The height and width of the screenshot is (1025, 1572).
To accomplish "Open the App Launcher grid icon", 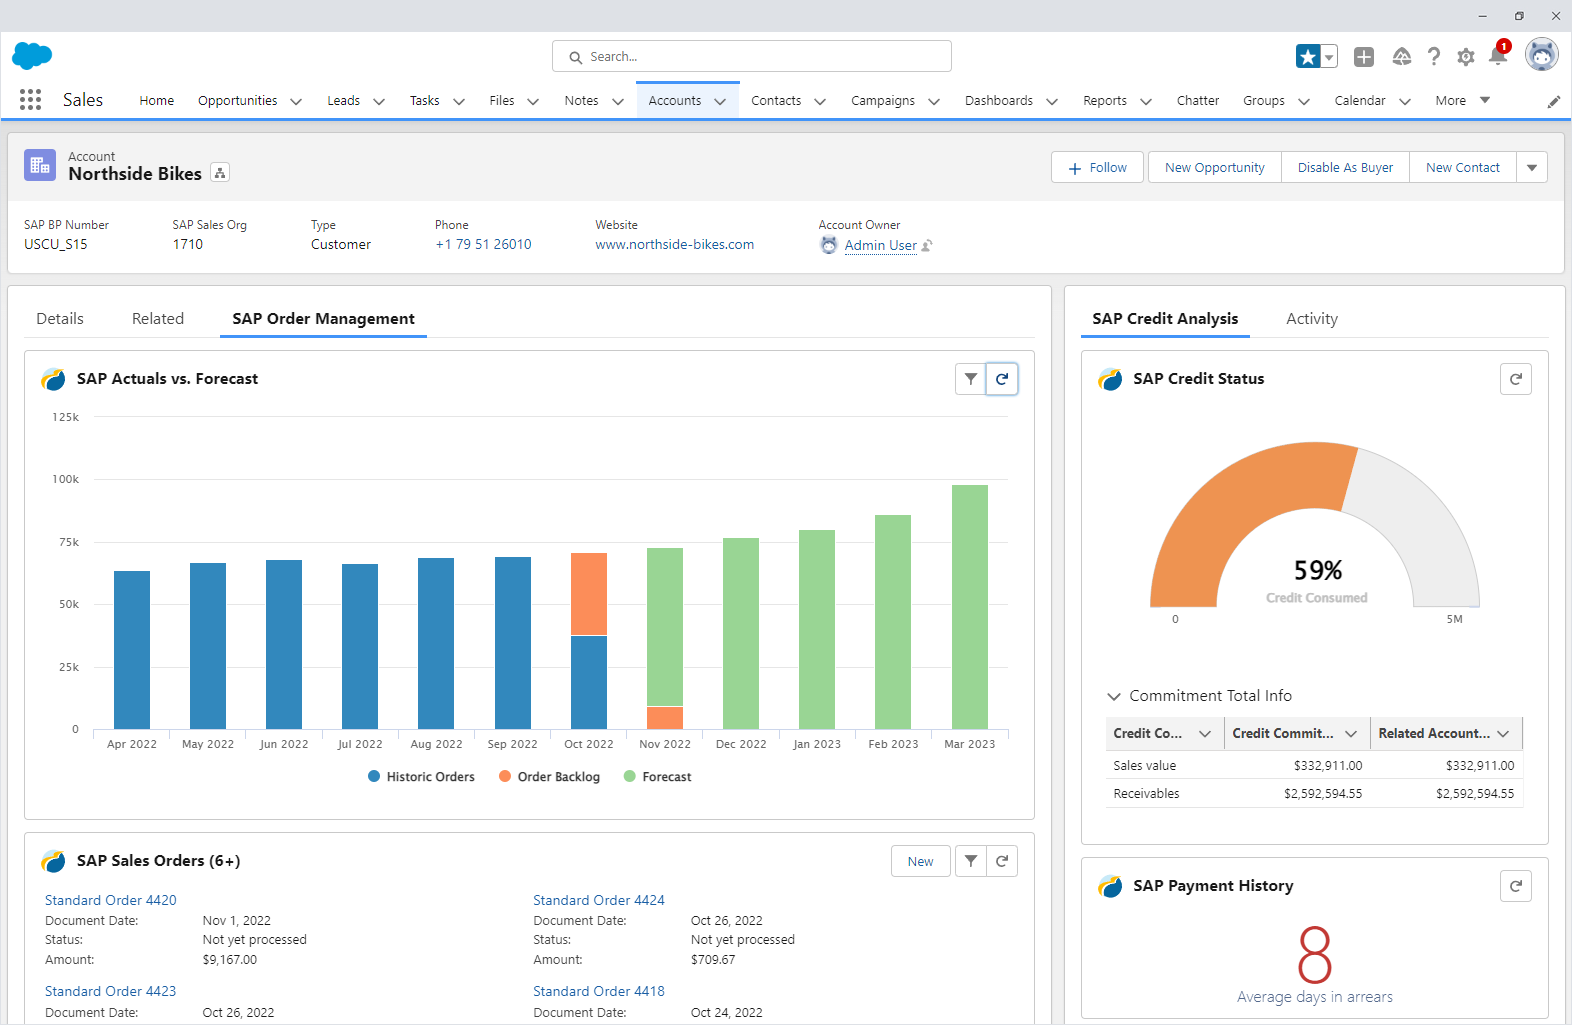I will pos(30,100).
